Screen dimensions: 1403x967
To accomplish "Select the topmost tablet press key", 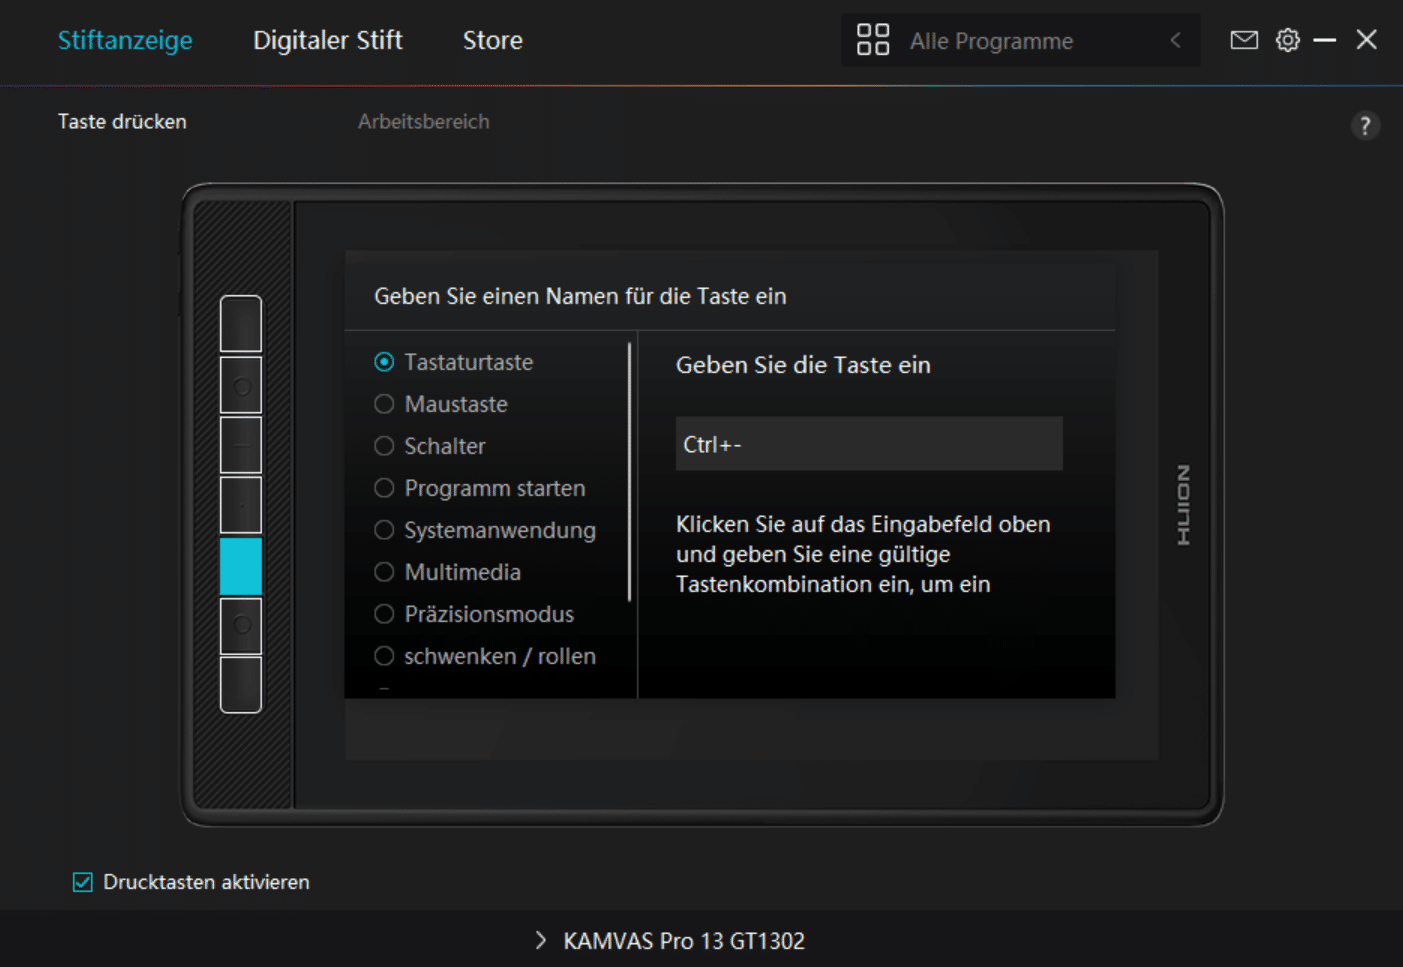I will (x=241, y=324).
